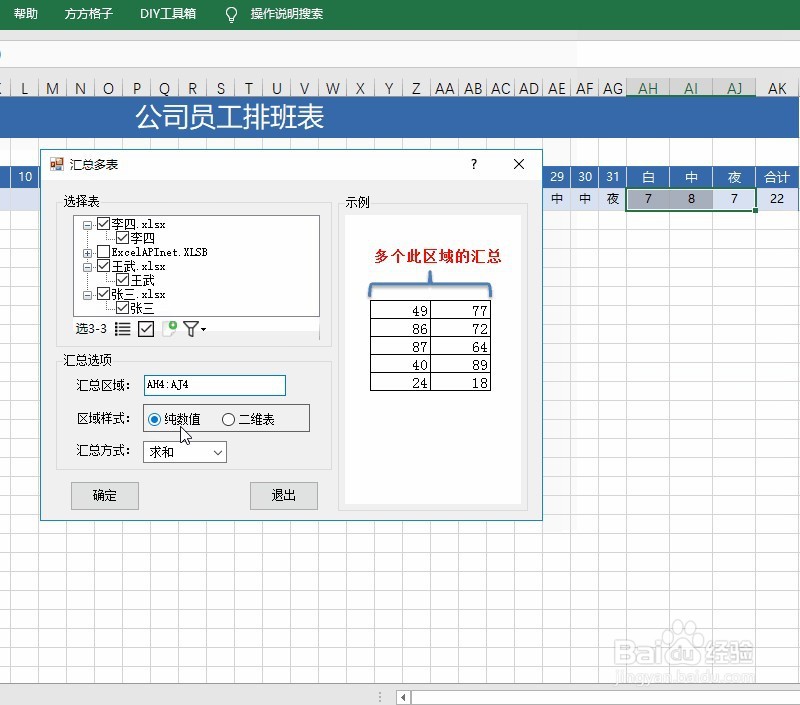
Task: Open the 方方格子 ribbon tab
Action: click(x=88, y=14)
